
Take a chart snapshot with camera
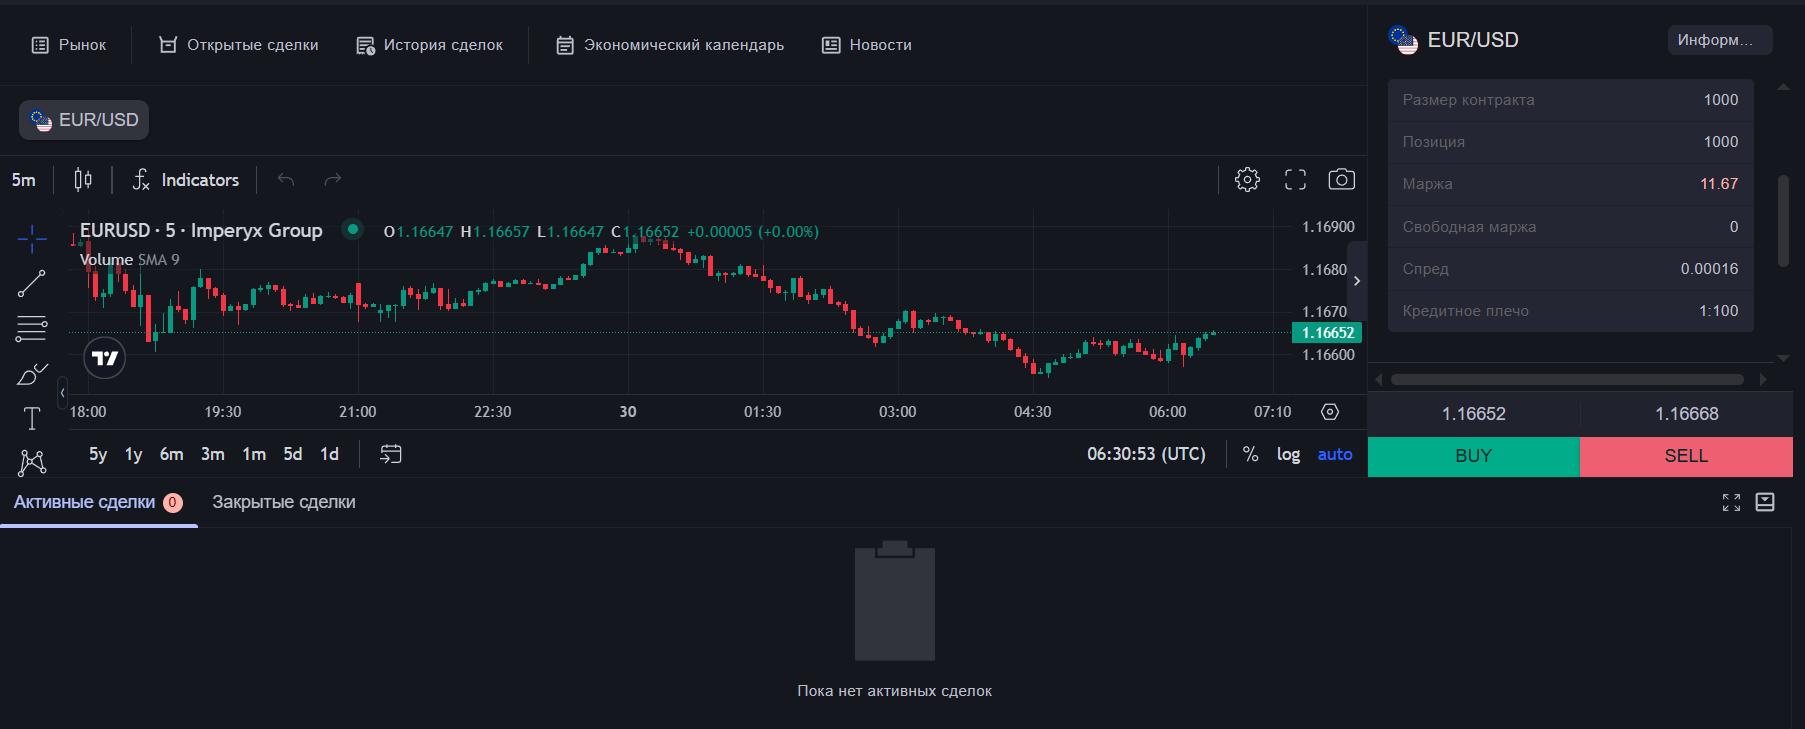click(x=1341, y=180)
